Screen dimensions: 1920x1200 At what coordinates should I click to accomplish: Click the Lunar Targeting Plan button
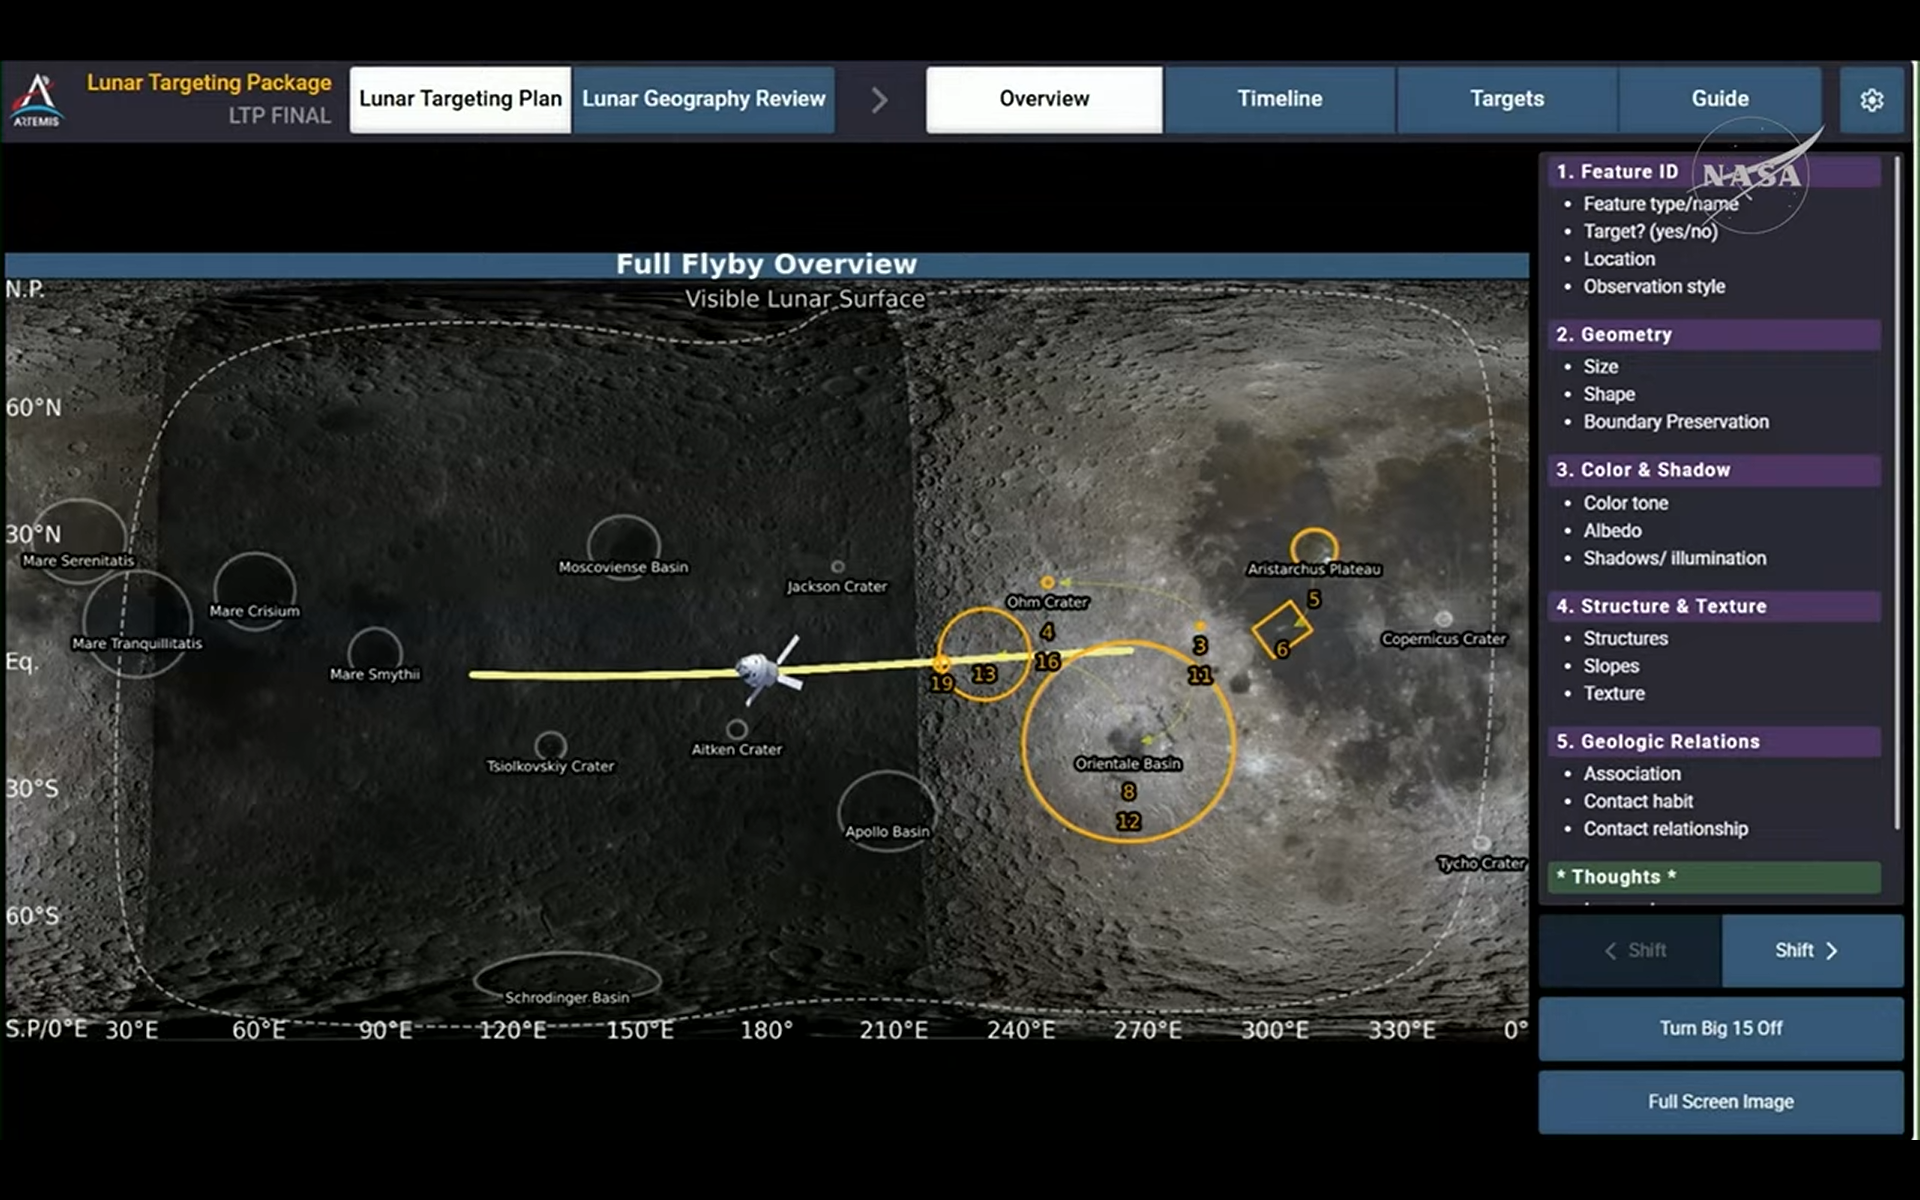pyautogui.click(x=460, y=99)
